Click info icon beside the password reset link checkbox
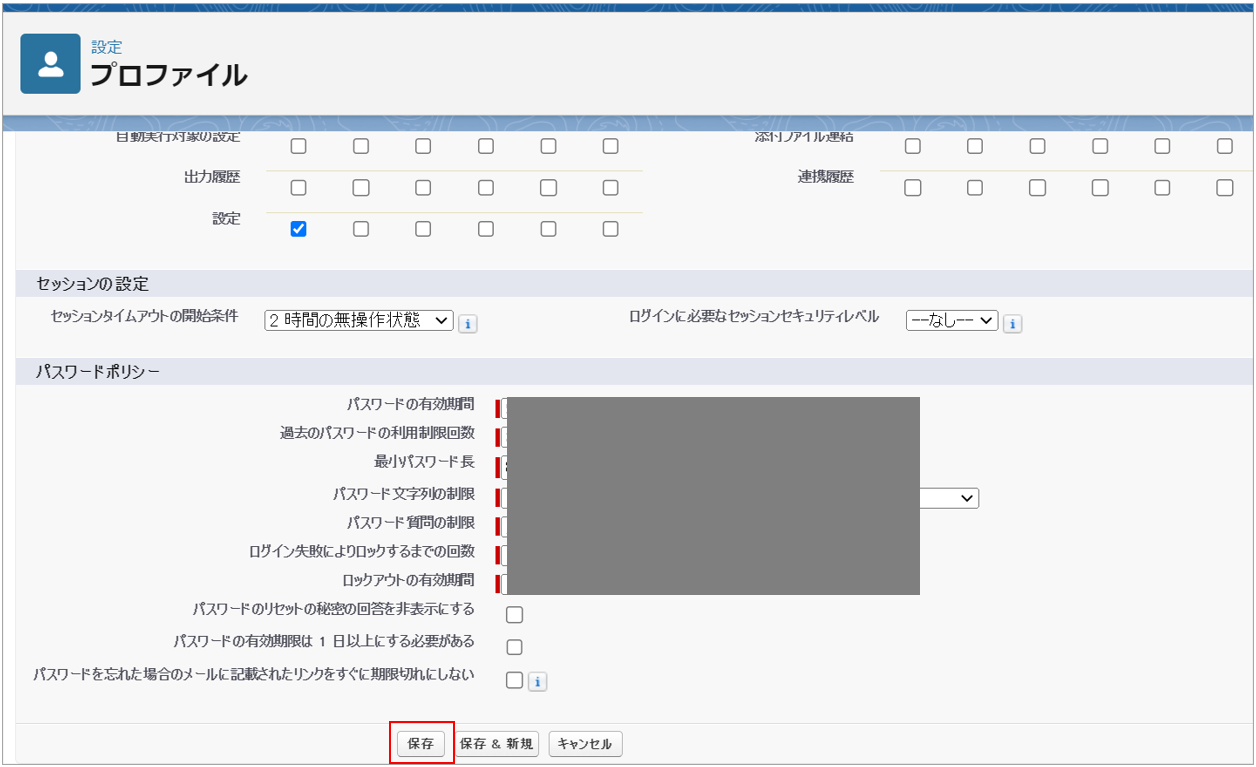The image size is (1256, 767). (537, 682)
